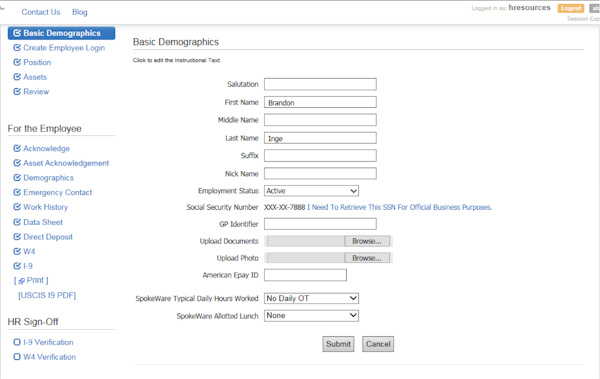Click checkmark icon next to Assets
Image resolution: width=600 pixels, height=379 pixels.
17,77
